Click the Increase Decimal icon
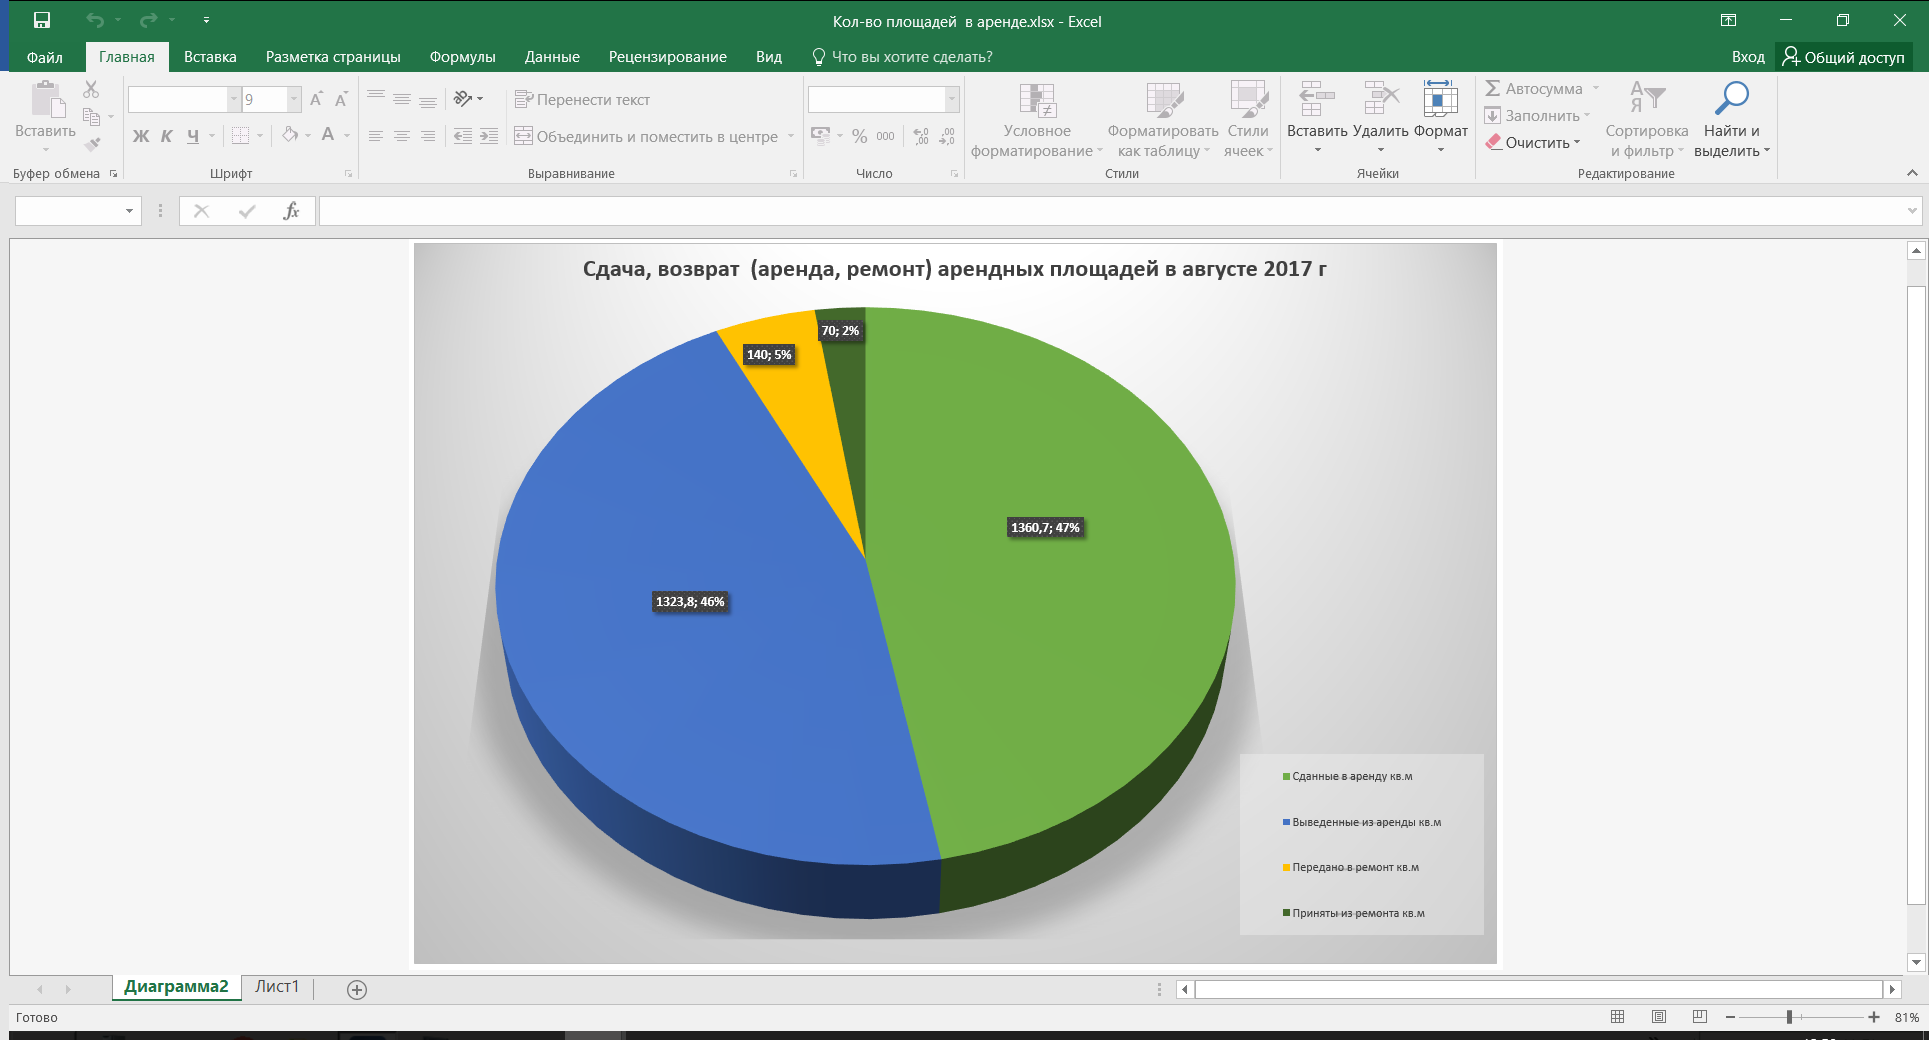 point(921,136)
